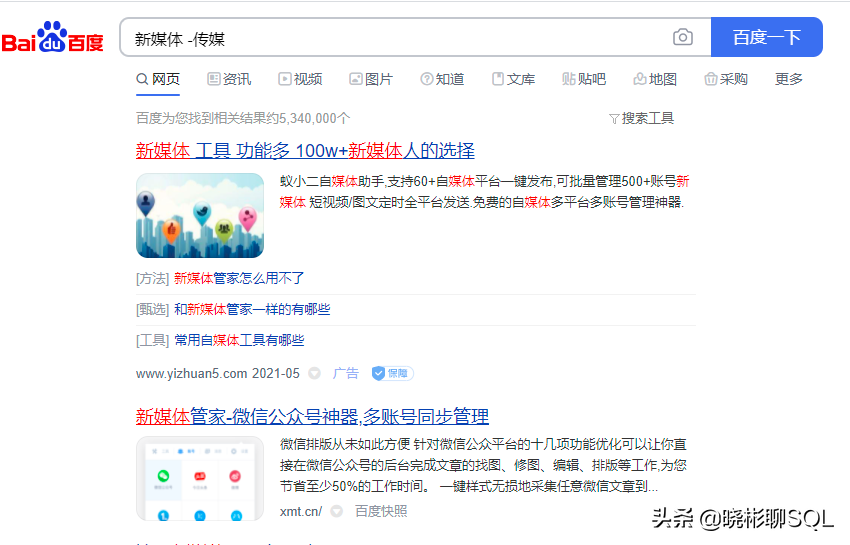
Task: Select the 网页 tab
Action: tap(158, 79)
